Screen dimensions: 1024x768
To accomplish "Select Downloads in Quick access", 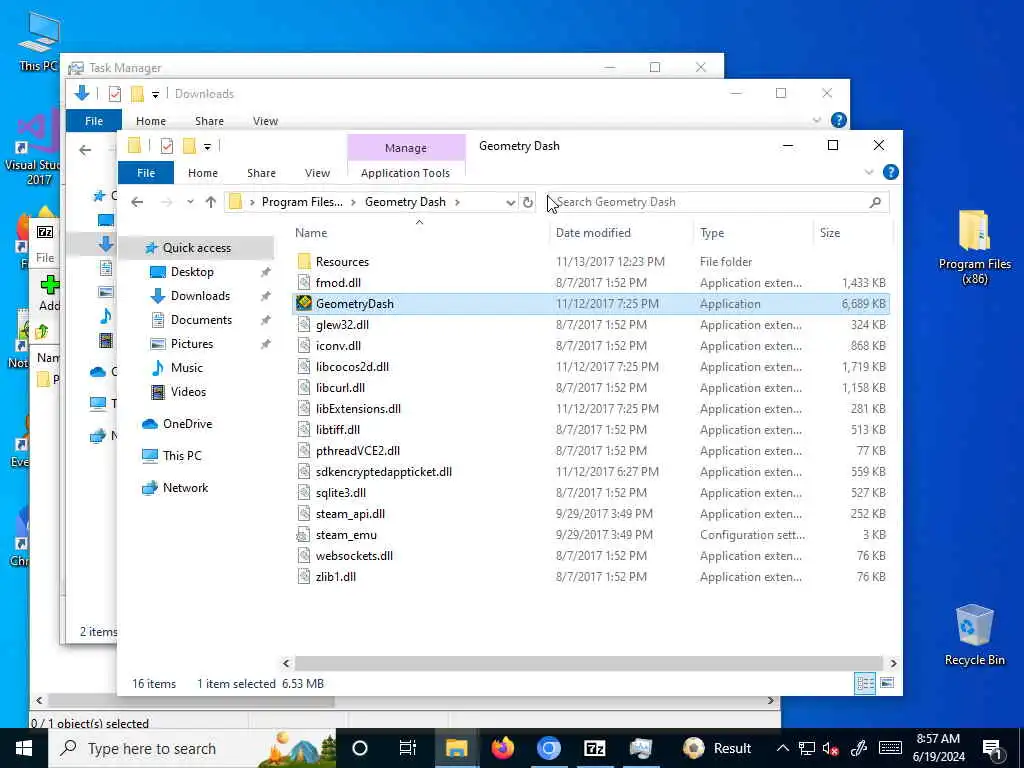I will pos(200,296).
